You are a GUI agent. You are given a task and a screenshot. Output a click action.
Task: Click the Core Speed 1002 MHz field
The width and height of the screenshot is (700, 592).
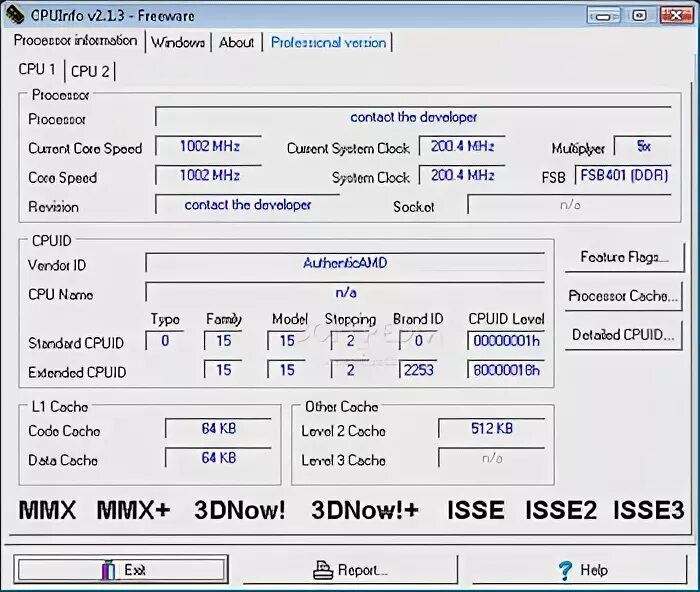(209, 175)
